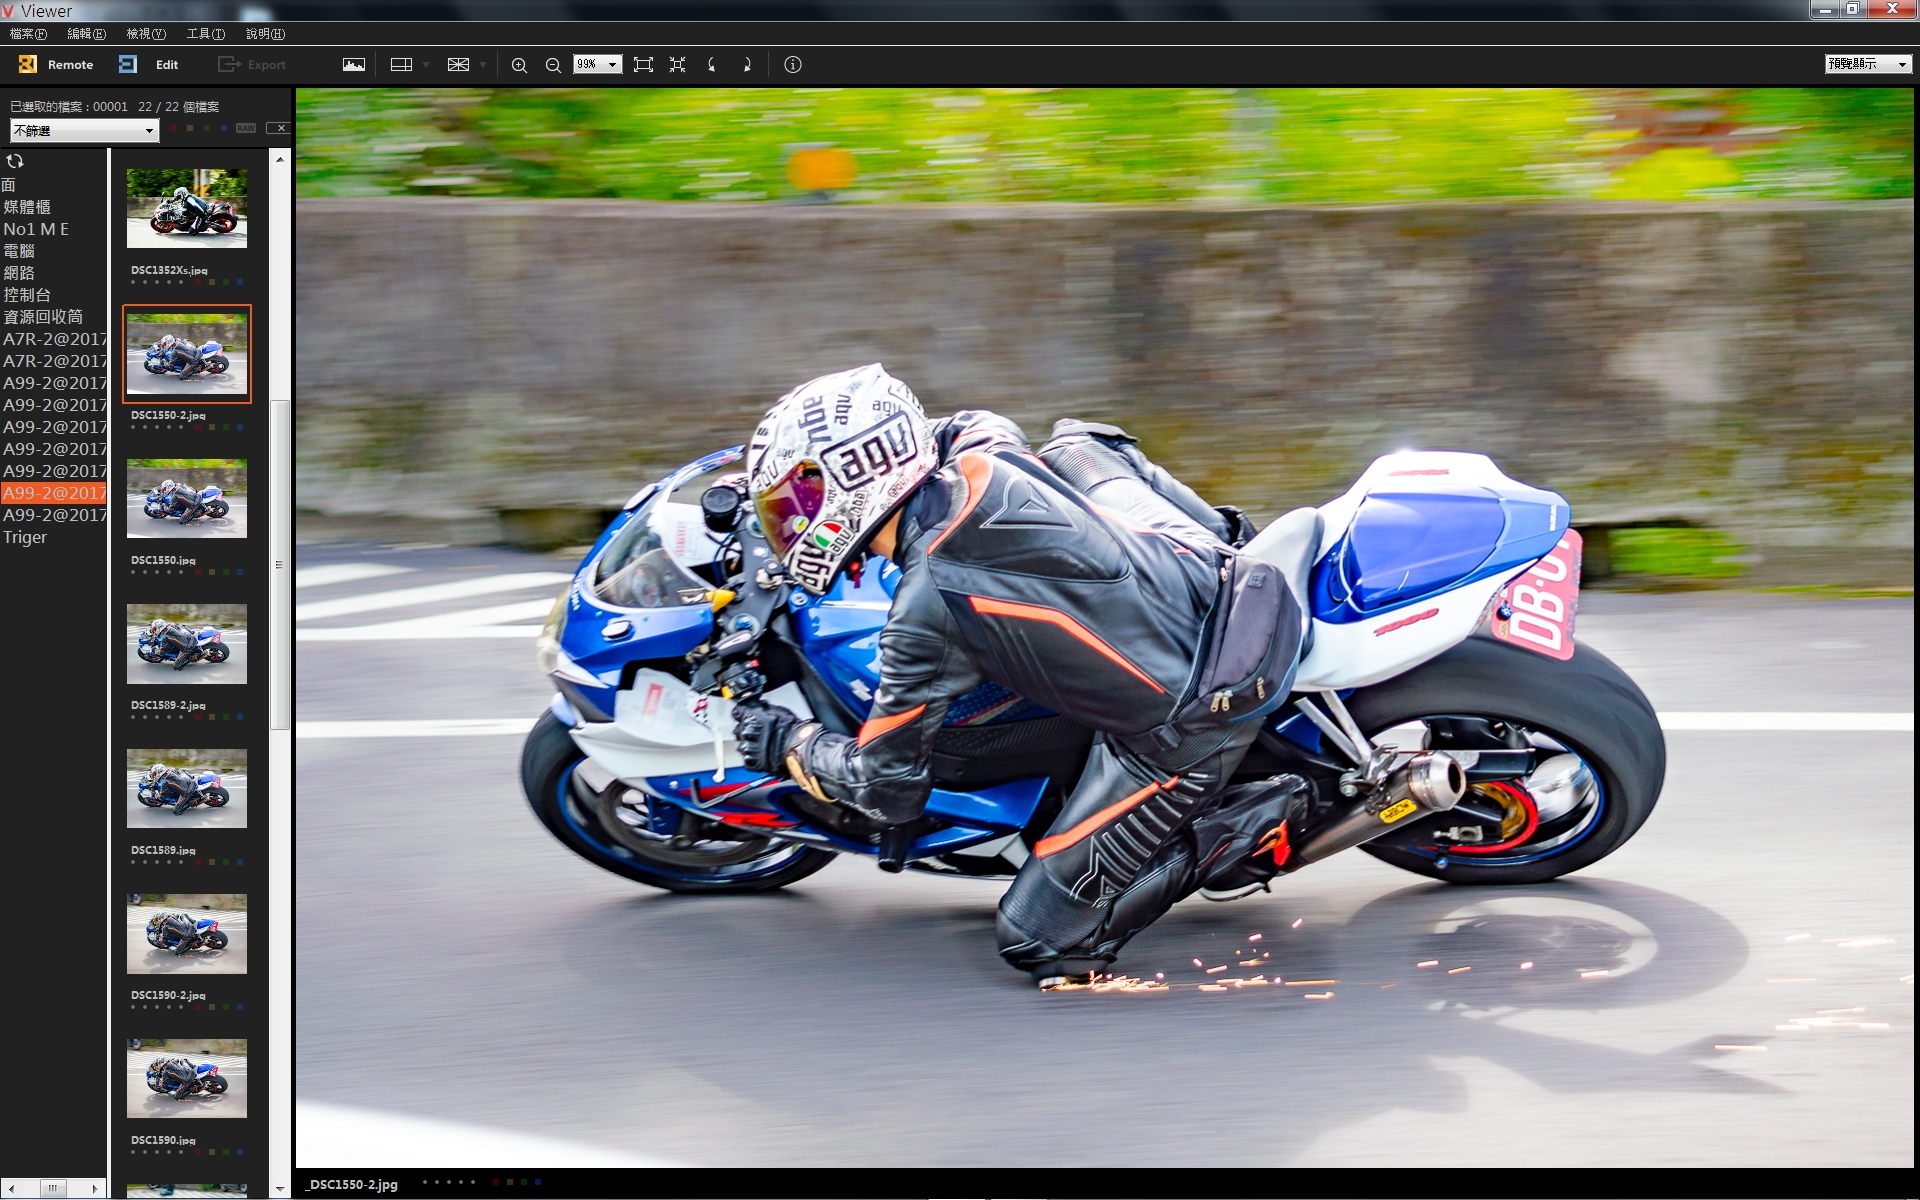Click folder tree horizontal scroll-right arrow
The image size is (1920, 1200).
[x=96, y=1189]
